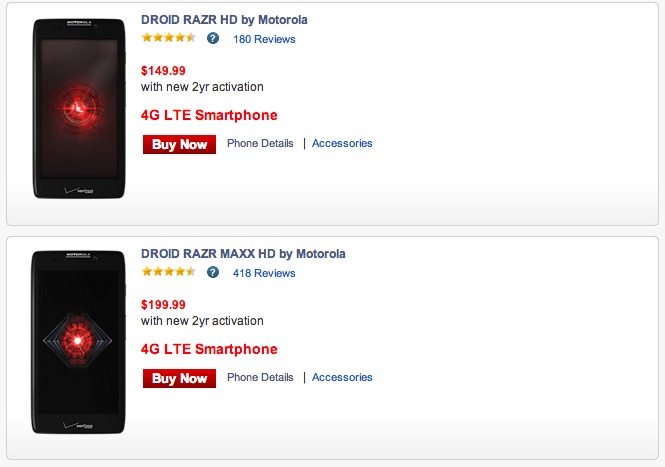Click star rating for DROID RAZR HD
Viewport: 665px width, 467px height.
click(x=168, y=38)
